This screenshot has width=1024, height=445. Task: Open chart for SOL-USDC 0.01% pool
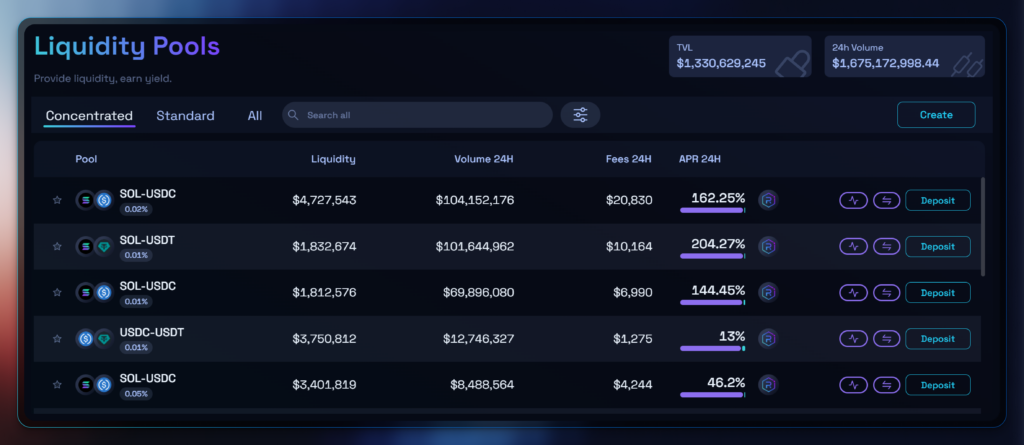[853, 293]
